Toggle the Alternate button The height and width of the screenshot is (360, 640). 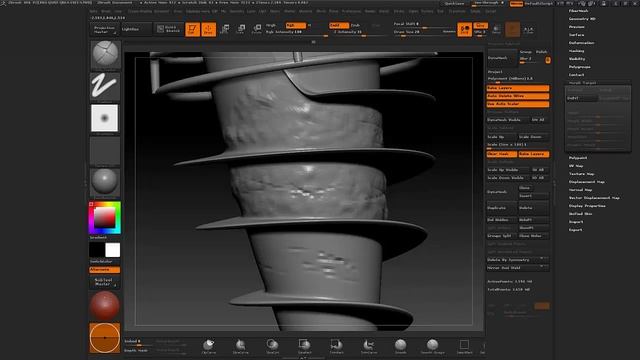(x=104, y=270)
